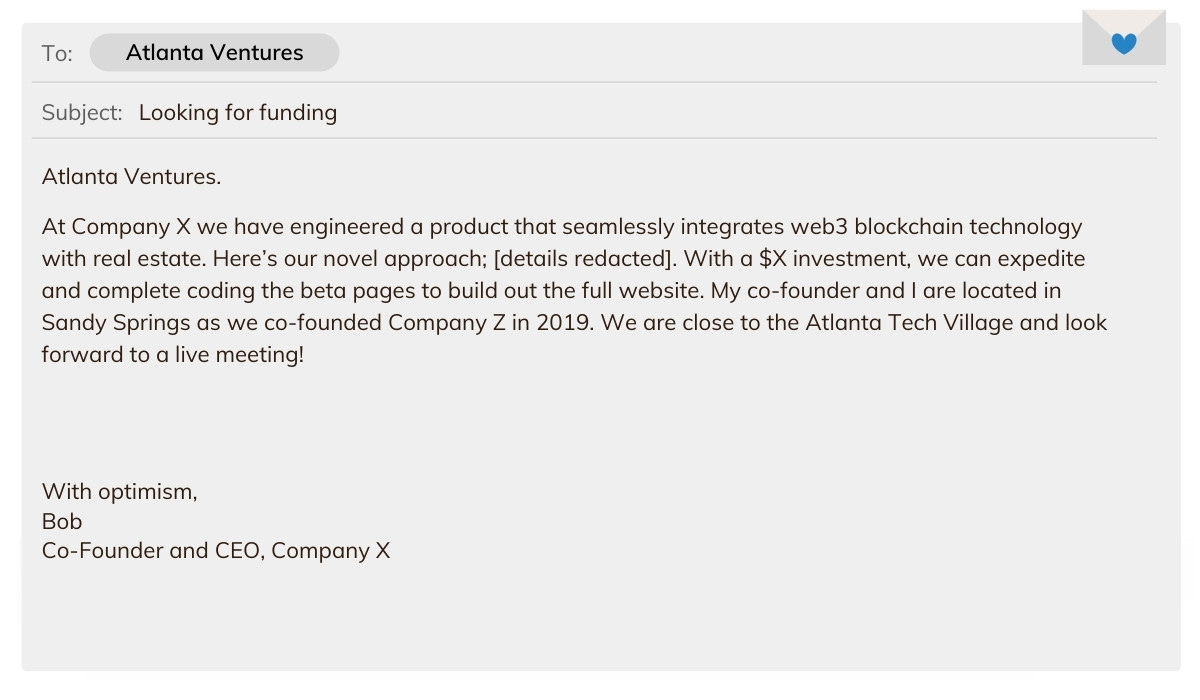Click the words 'Company X' in first sentence

point(120,227)
